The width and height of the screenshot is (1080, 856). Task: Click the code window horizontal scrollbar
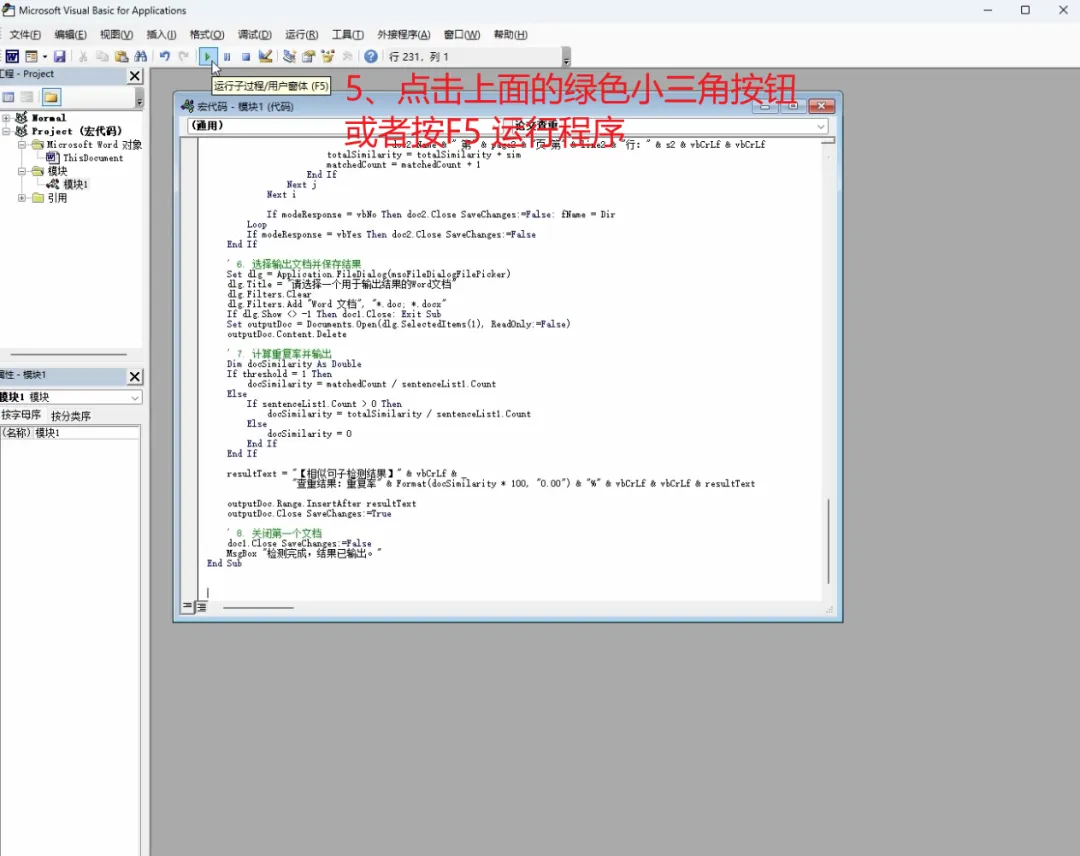258,607
